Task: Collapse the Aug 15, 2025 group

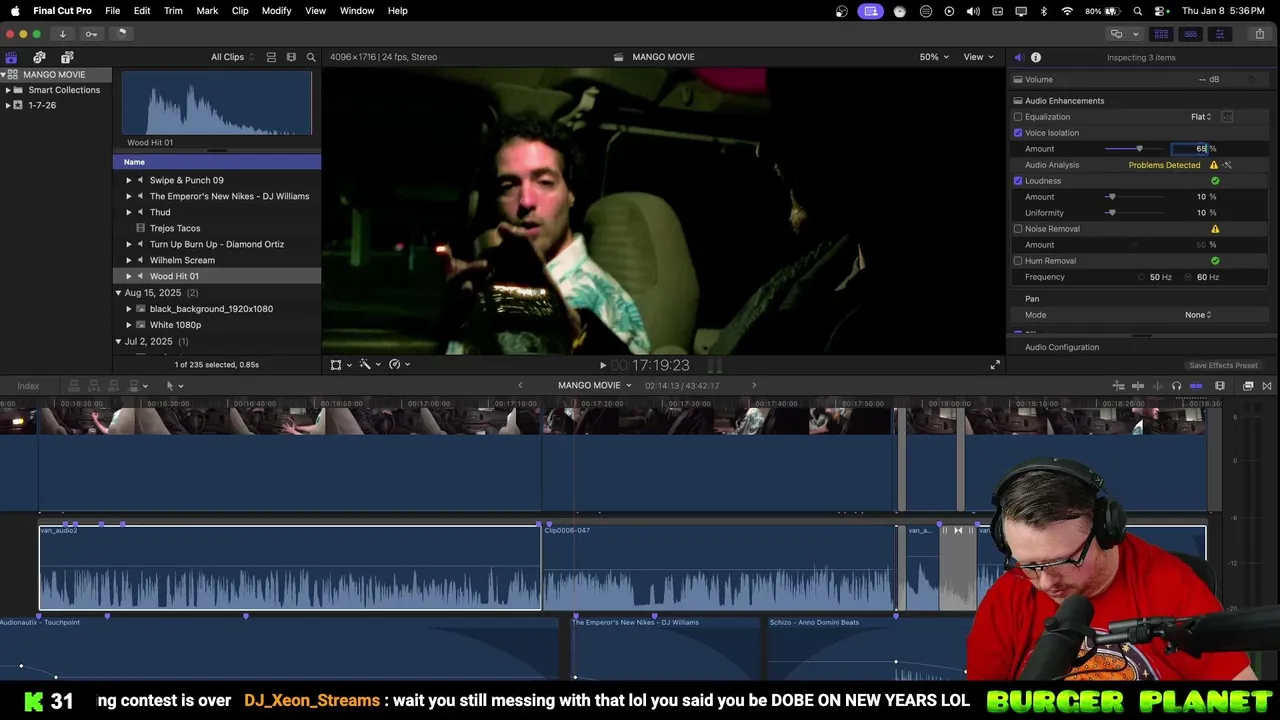Action: click(x=118, y=293)
